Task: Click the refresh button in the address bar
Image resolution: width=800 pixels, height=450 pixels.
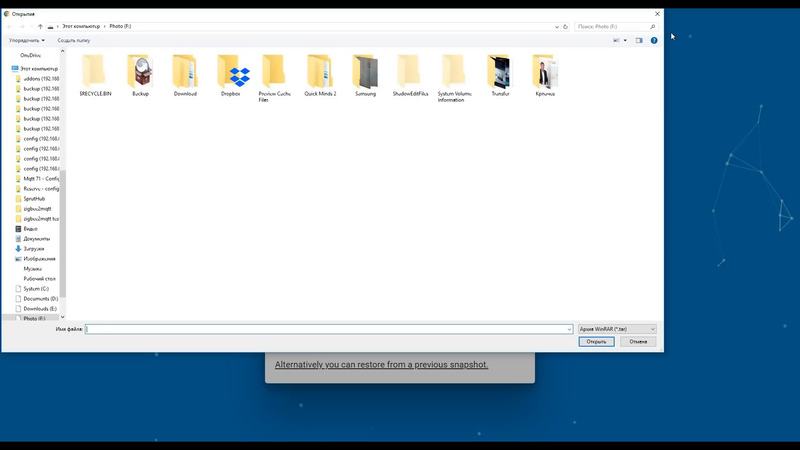Action: [x=565, y=27]
